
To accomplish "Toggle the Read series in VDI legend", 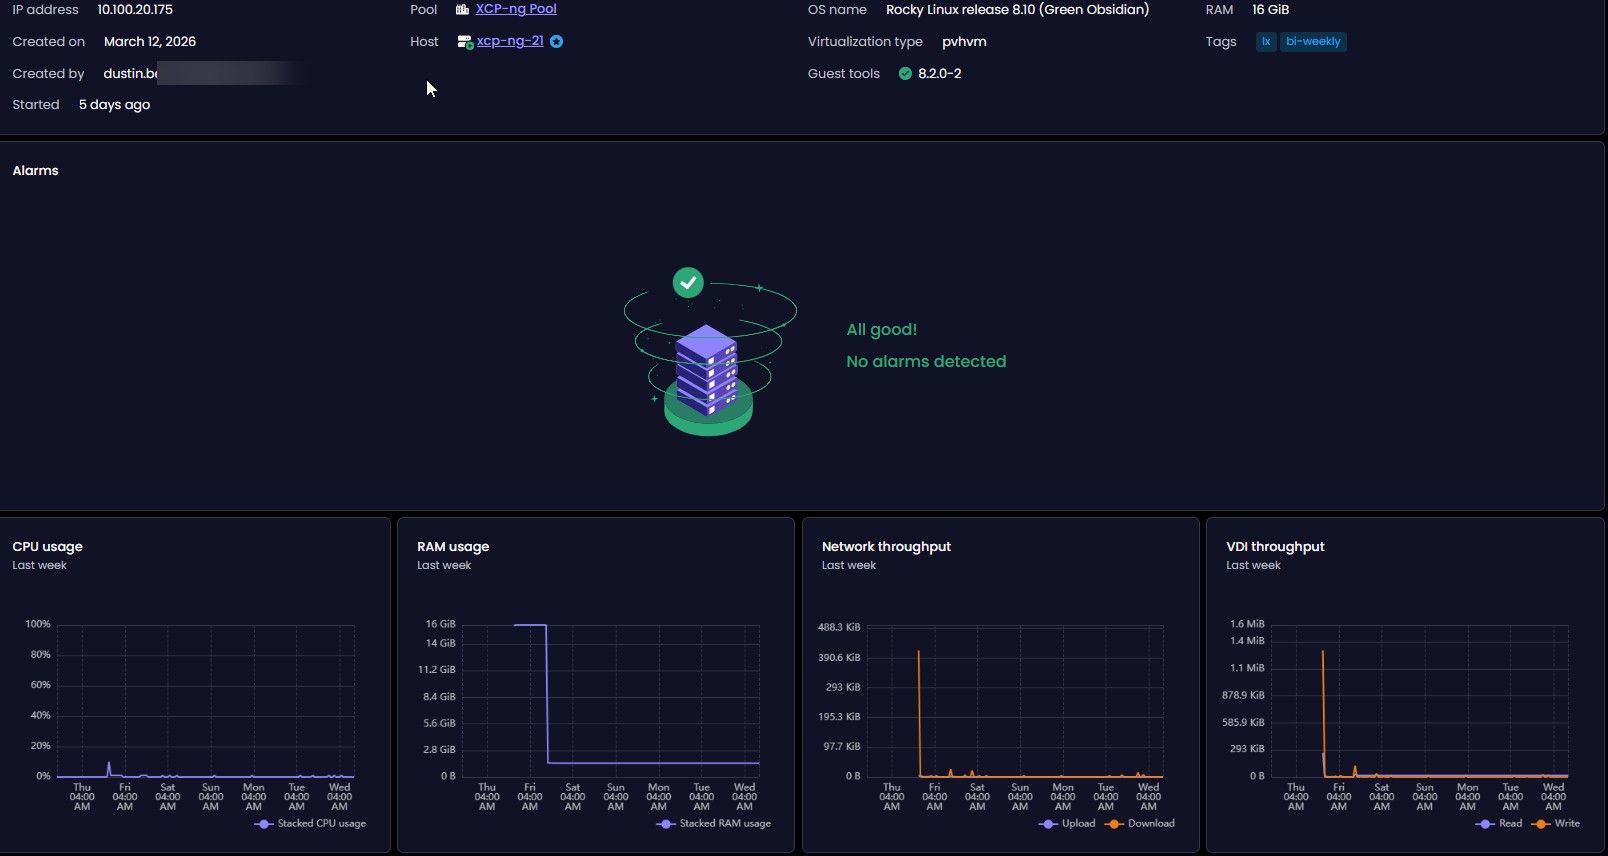I will pyautogui.click(x=1498, y=824).
